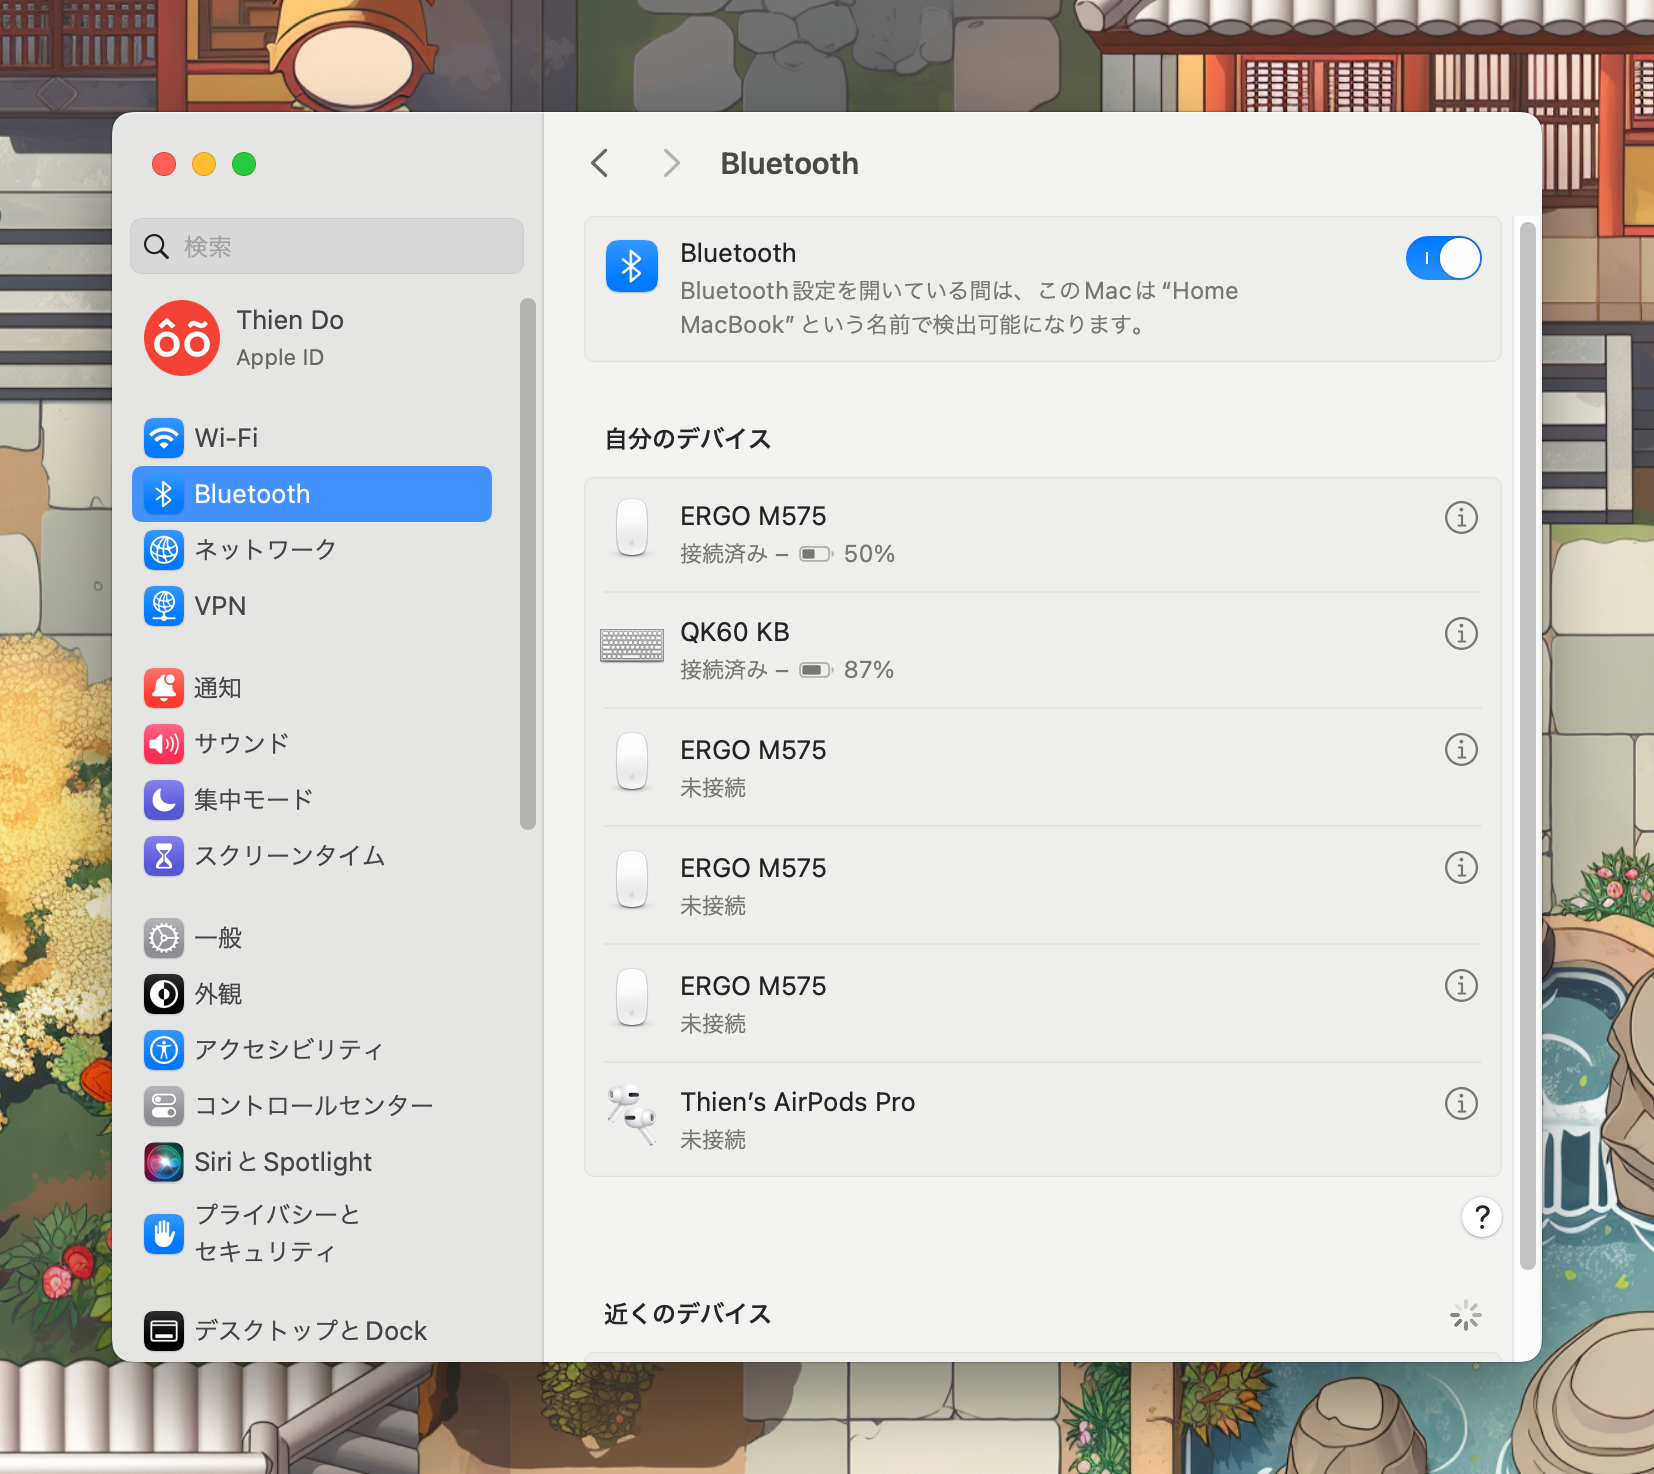Click the Siri と Spotlight icon
The image size is (1654, 1474).
point(164,1162)
